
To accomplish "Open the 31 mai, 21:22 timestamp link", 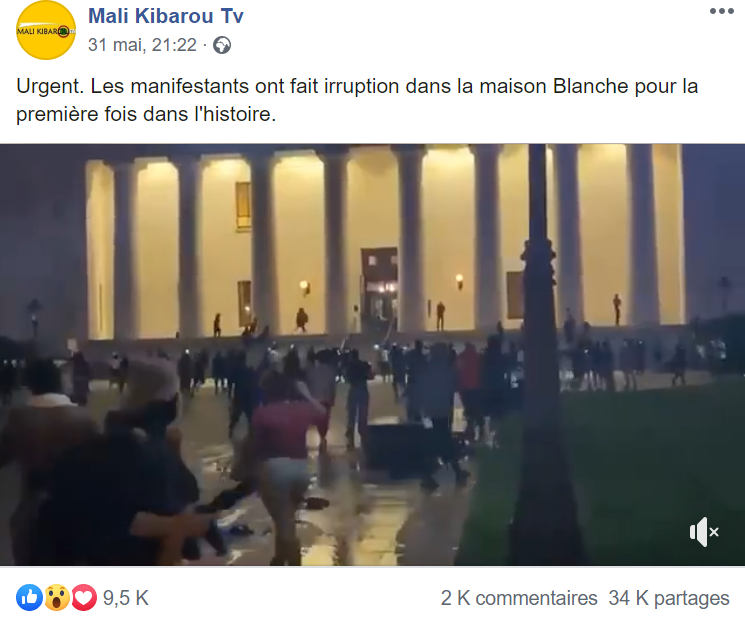I will point(142,45).
